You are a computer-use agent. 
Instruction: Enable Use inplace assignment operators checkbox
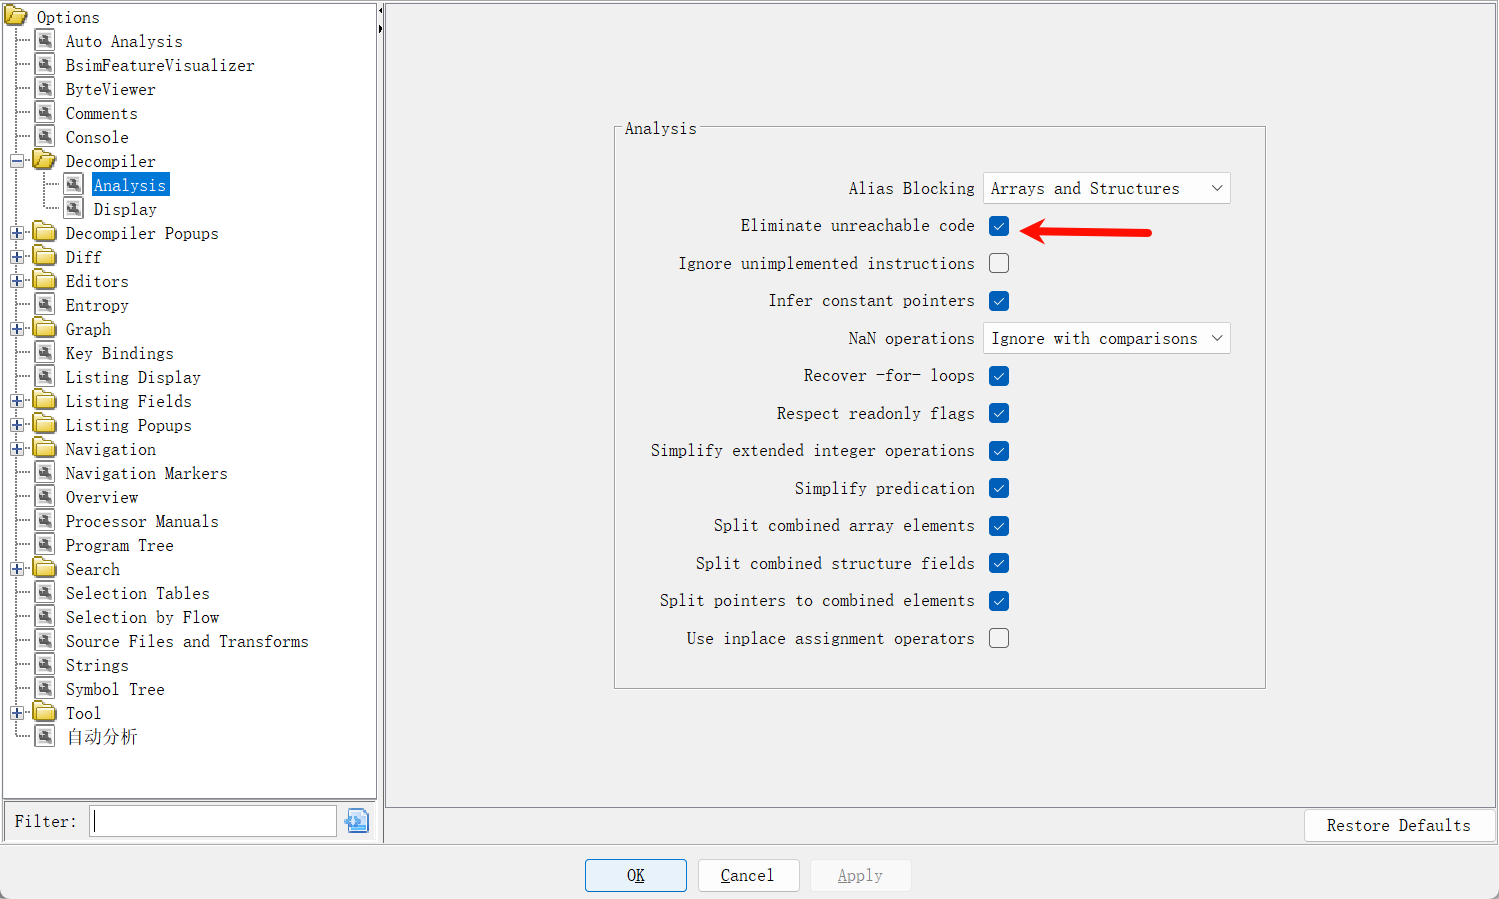pos(999,638)
